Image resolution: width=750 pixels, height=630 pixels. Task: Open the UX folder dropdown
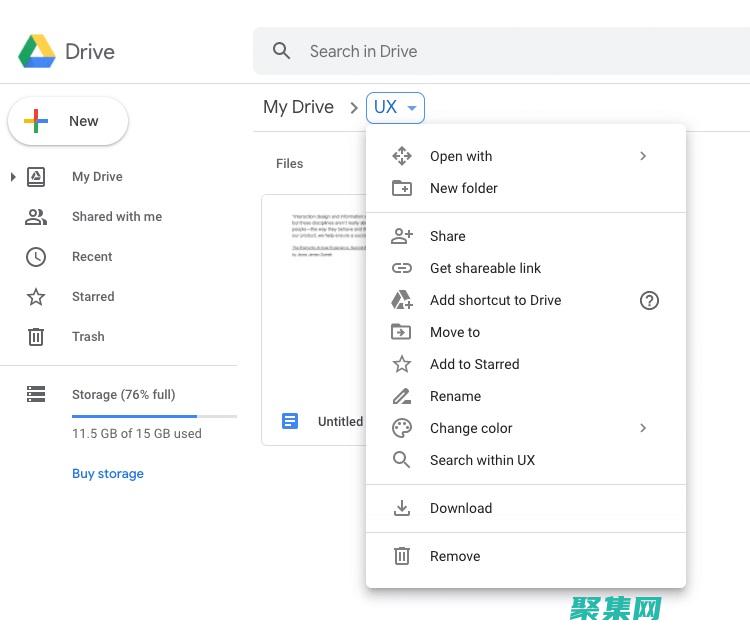click(x=396, y=108)
